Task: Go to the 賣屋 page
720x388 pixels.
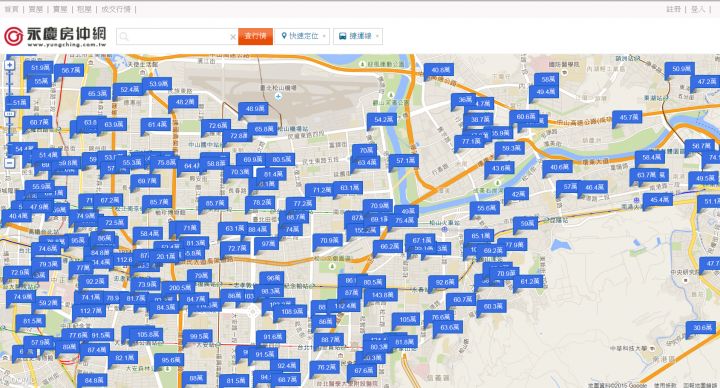Action: [x=60, y=9]
